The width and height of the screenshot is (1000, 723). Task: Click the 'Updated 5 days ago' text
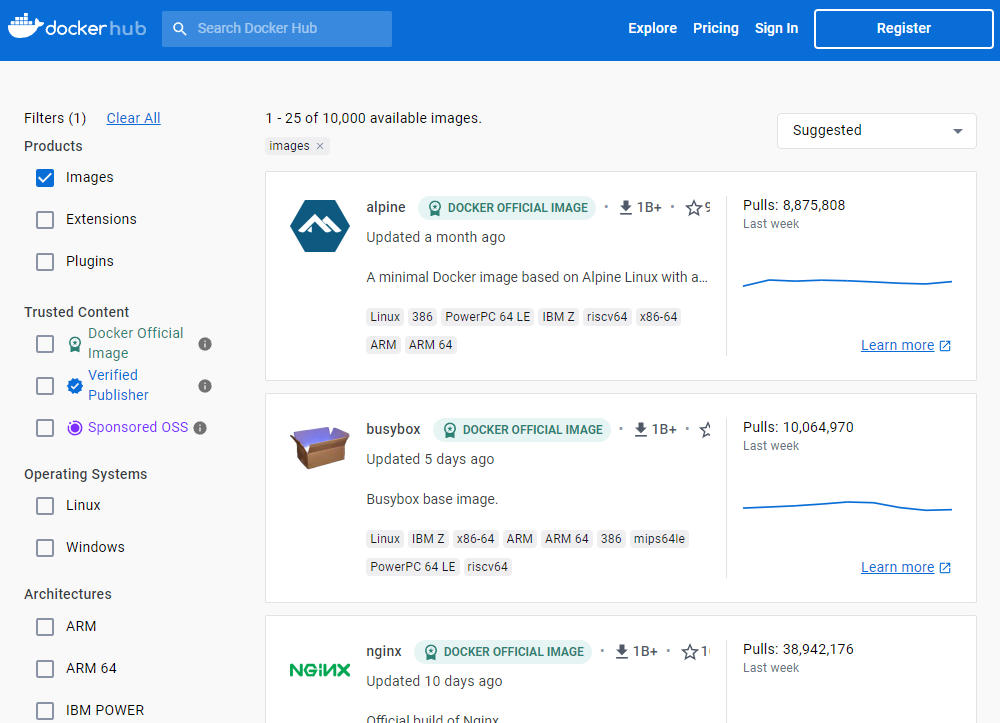click(x=430, y=459)
